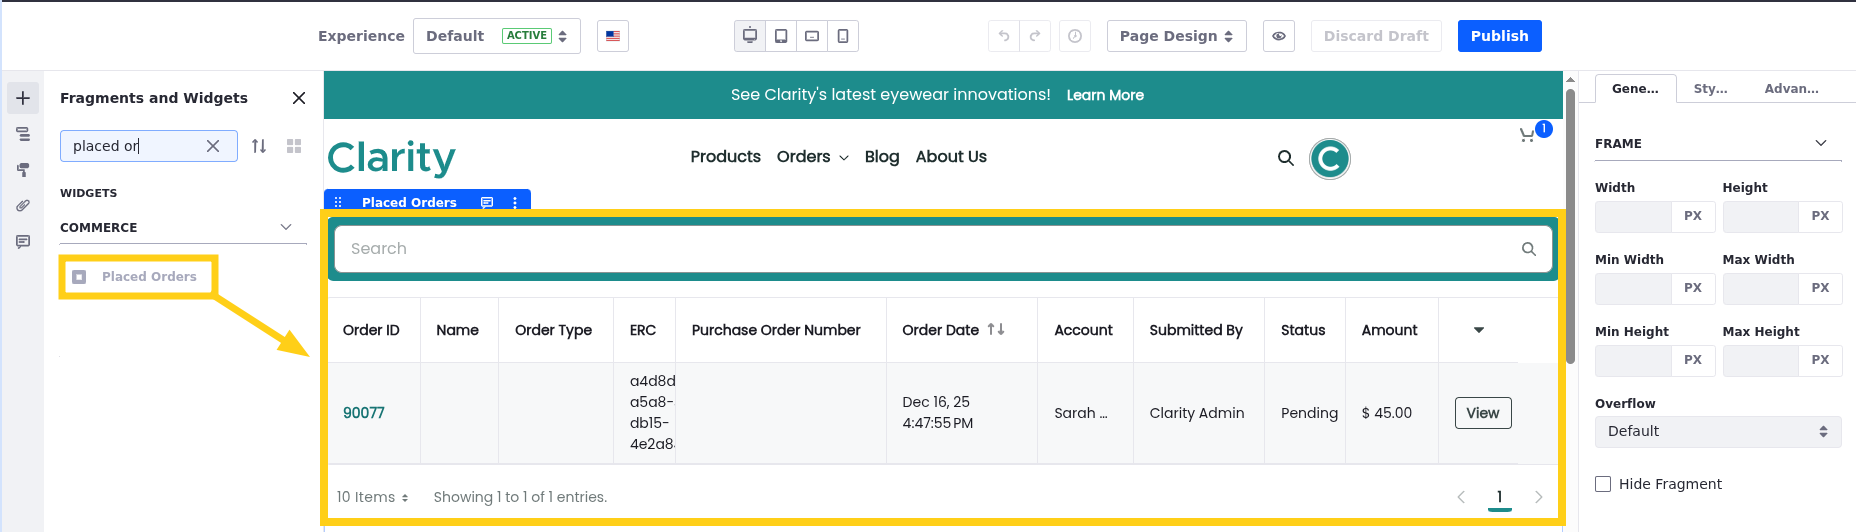Viewport: 1856px width, 532px height.
Task: Clear the placed or search text
Action: (213, 146)
